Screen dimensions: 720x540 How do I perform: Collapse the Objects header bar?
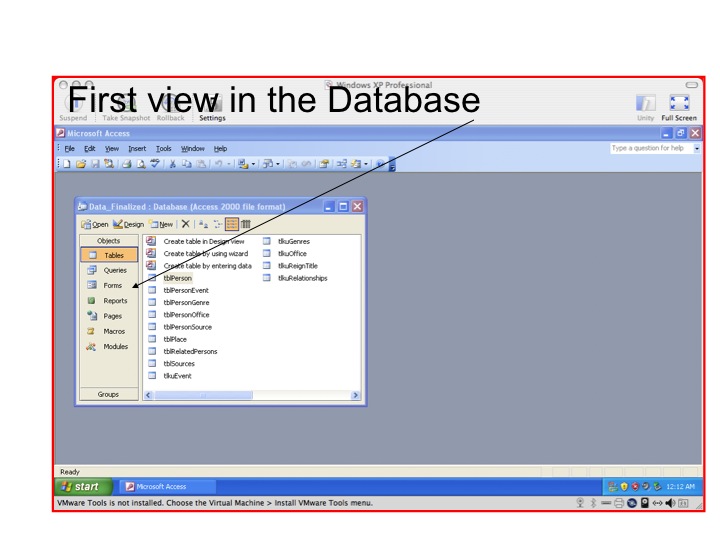click(109, 241)
